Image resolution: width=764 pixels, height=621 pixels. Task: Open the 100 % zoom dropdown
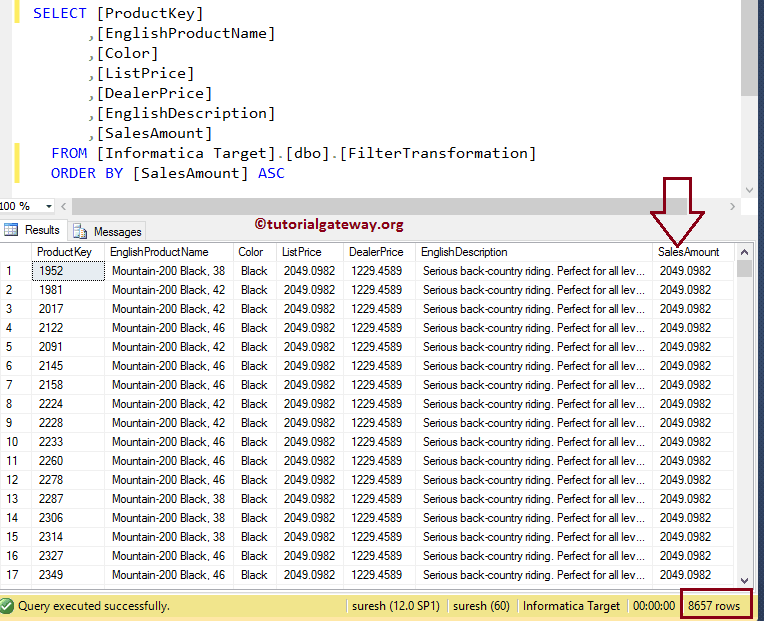tap(49, 207)
